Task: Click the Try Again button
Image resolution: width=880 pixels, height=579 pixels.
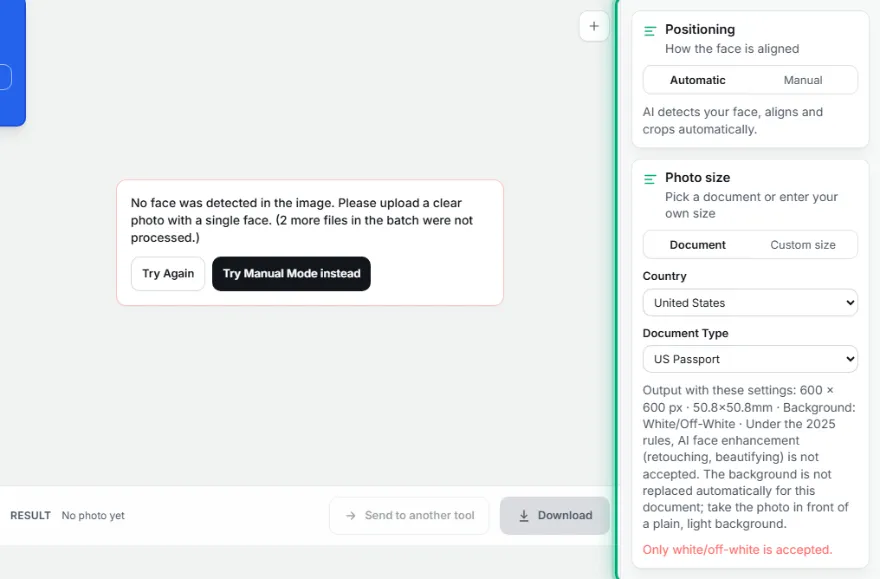Action: [168, 274]
